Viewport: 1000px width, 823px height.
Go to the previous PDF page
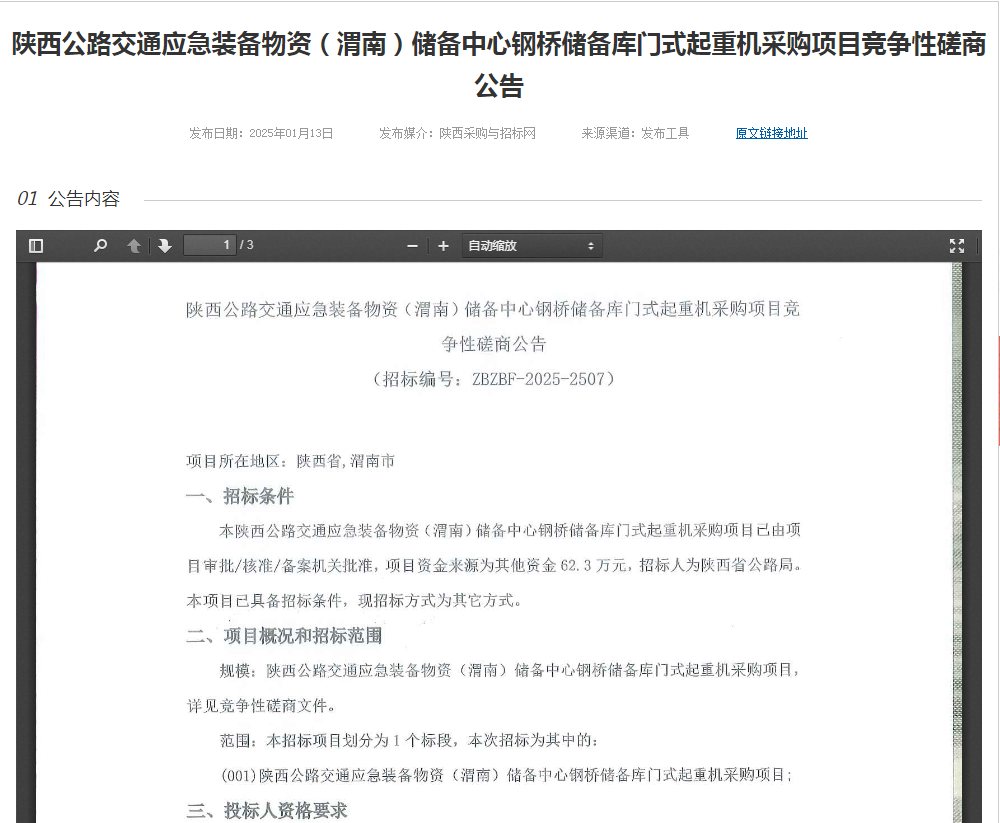134,246
